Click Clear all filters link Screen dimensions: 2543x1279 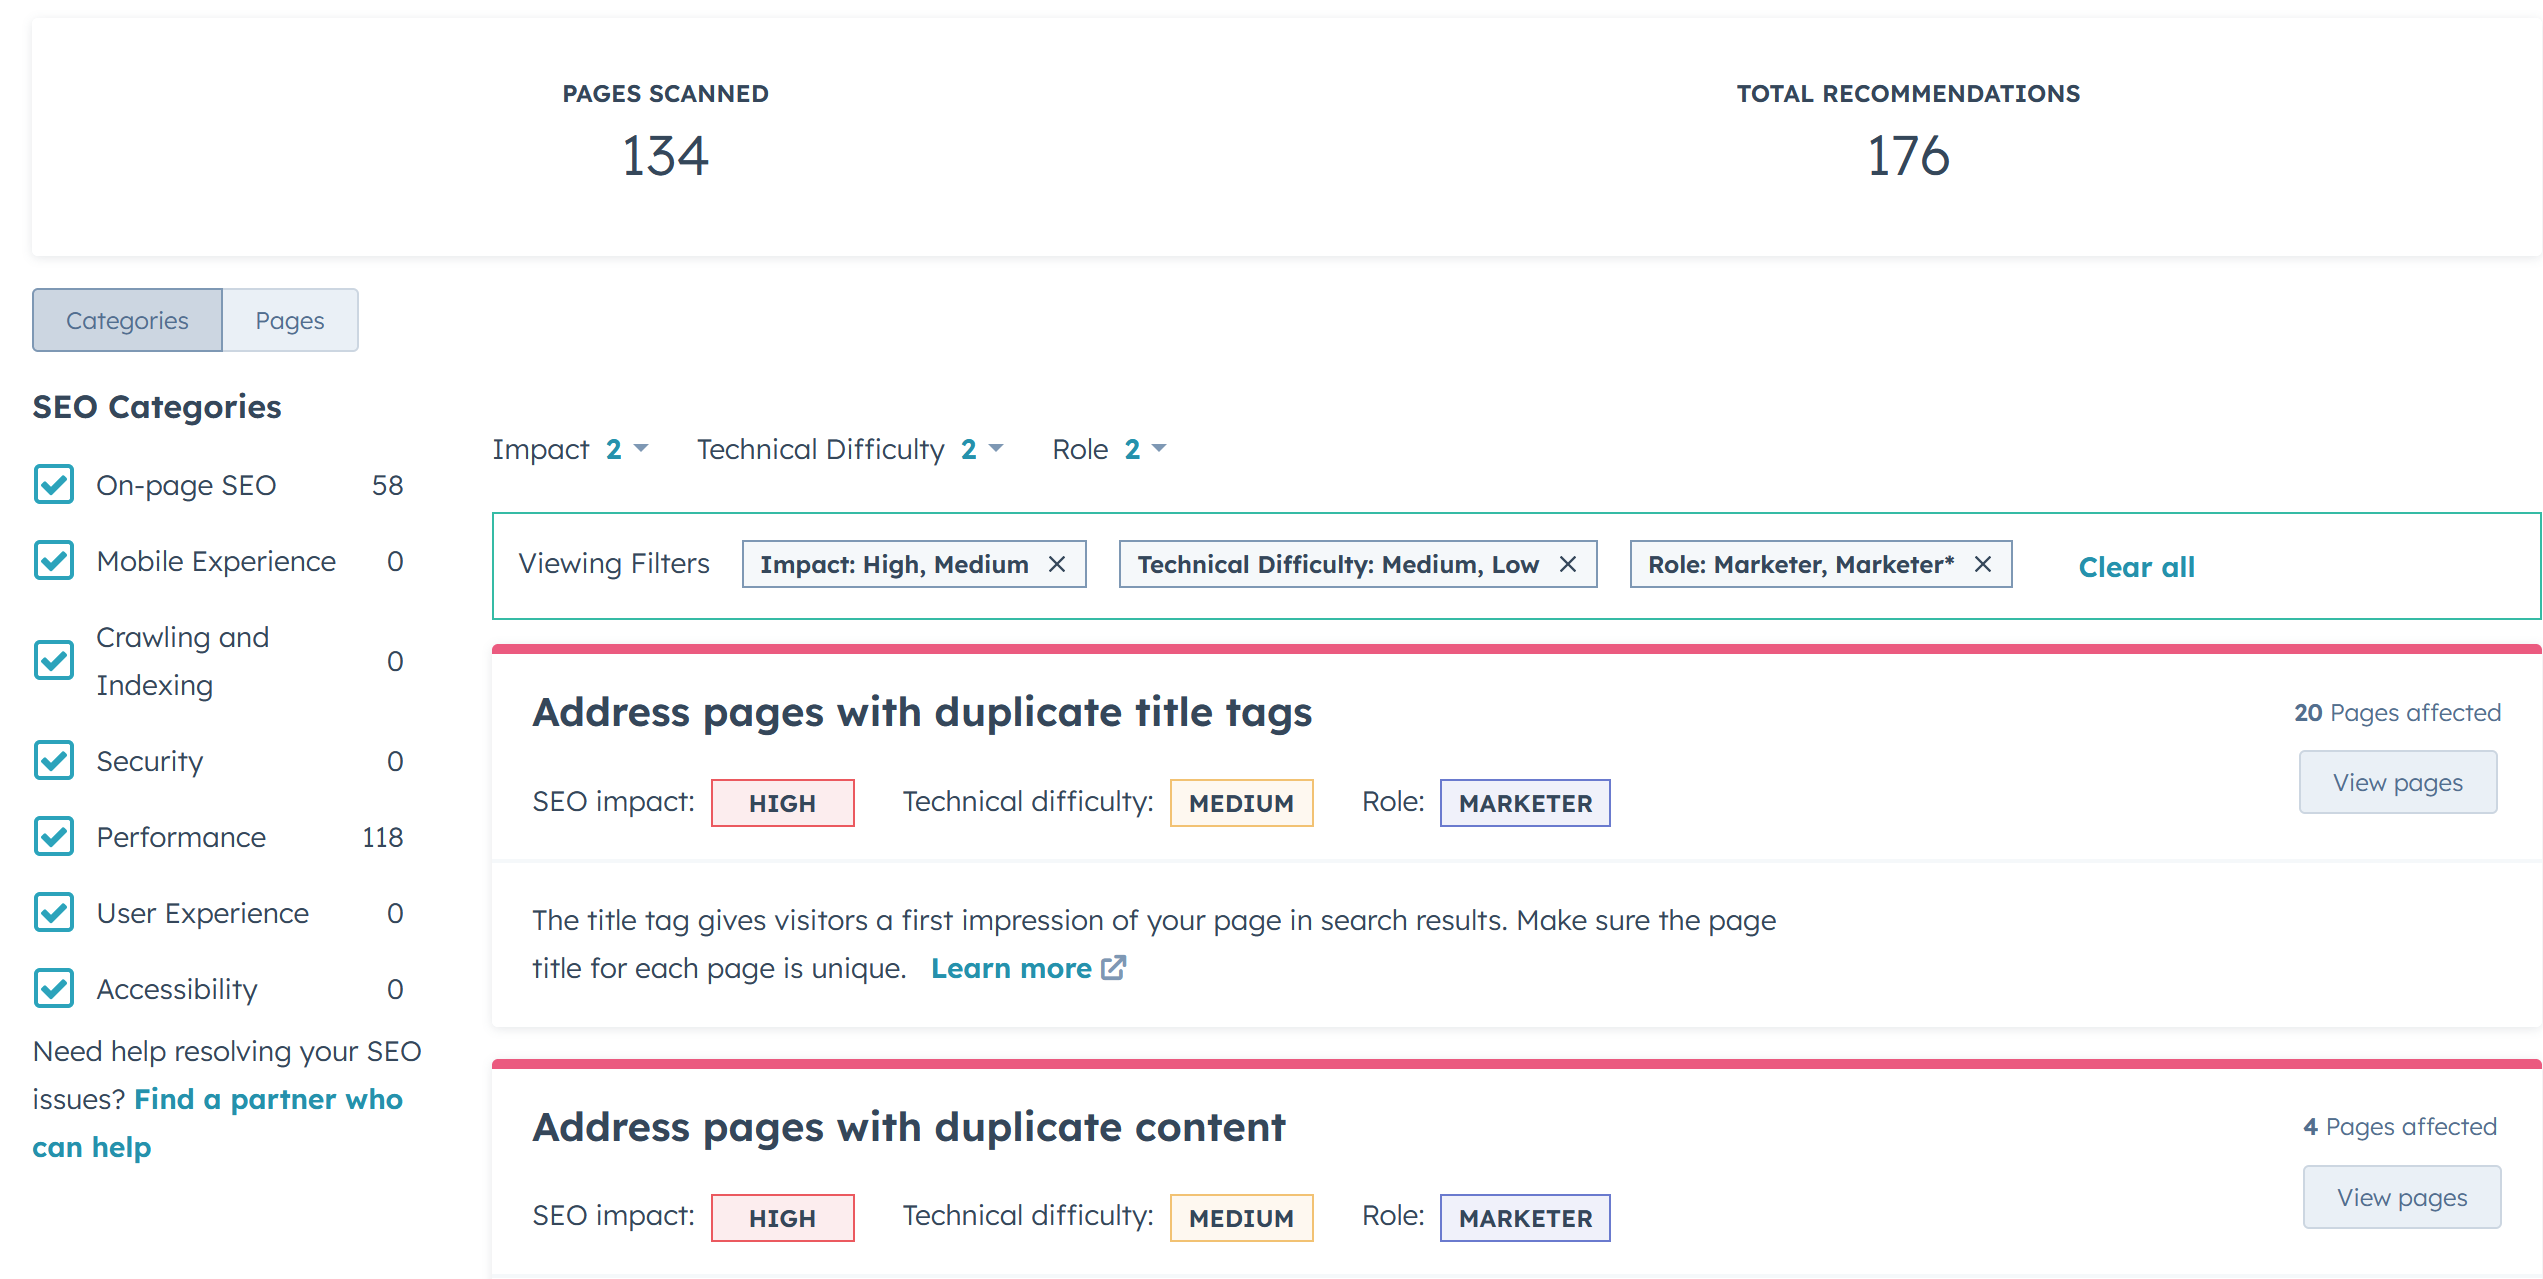coord(2135,566)
